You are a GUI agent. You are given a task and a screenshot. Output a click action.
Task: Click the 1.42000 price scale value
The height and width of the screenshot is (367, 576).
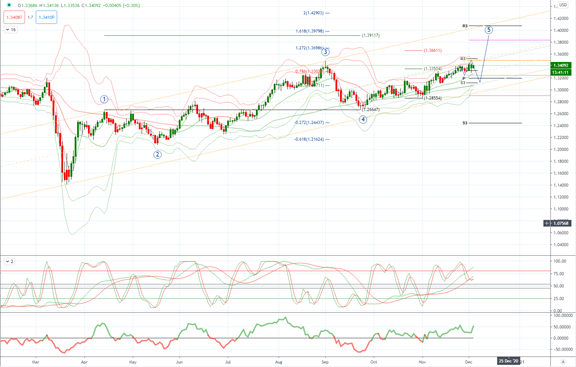click(562, 18)
